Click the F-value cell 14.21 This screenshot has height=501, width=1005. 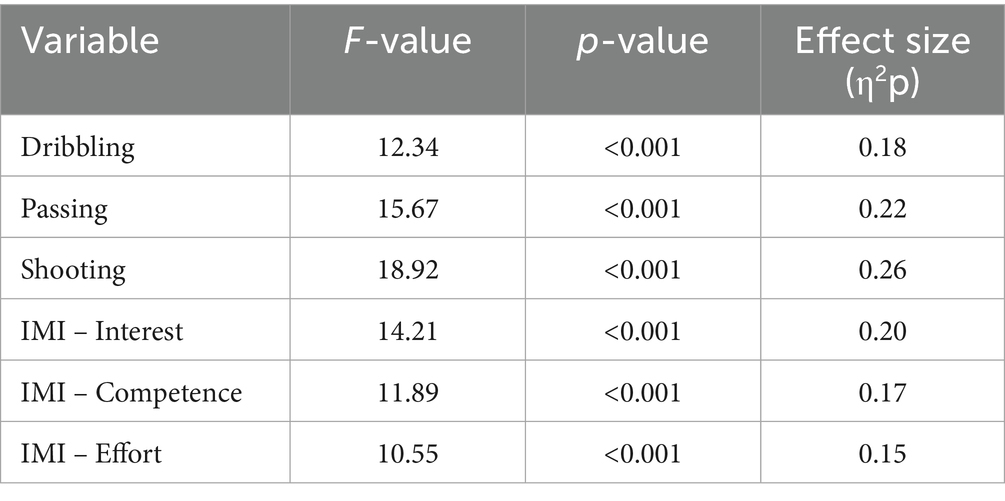[407, 331]
